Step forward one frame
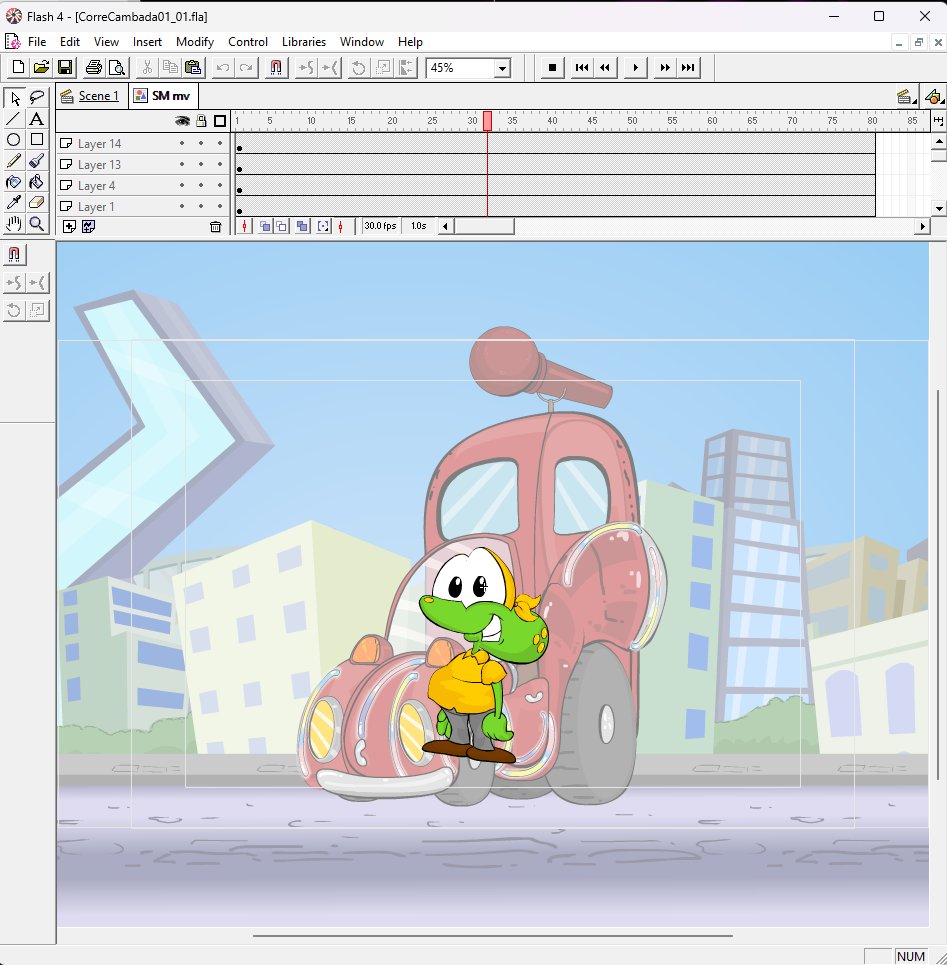This screenshot has width=947, height=965. tap(665, 68)
